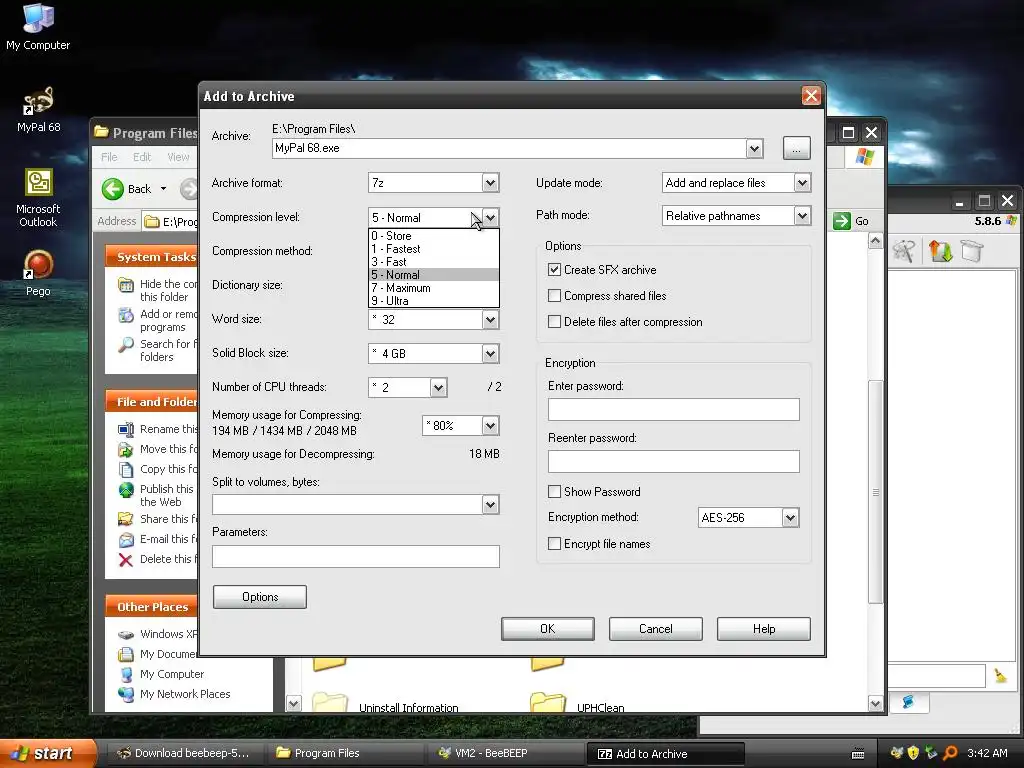The width and height of the screenshot is (1024, 768).
Task: Select 9 - Ultra compression level
Action: click(434, 301)
